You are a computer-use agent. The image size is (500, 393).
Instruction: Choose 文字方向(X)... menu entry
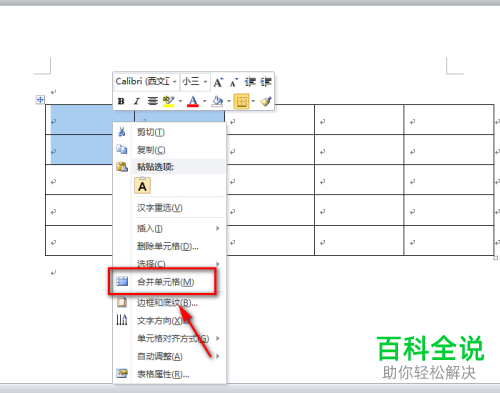tap(170, 321)
